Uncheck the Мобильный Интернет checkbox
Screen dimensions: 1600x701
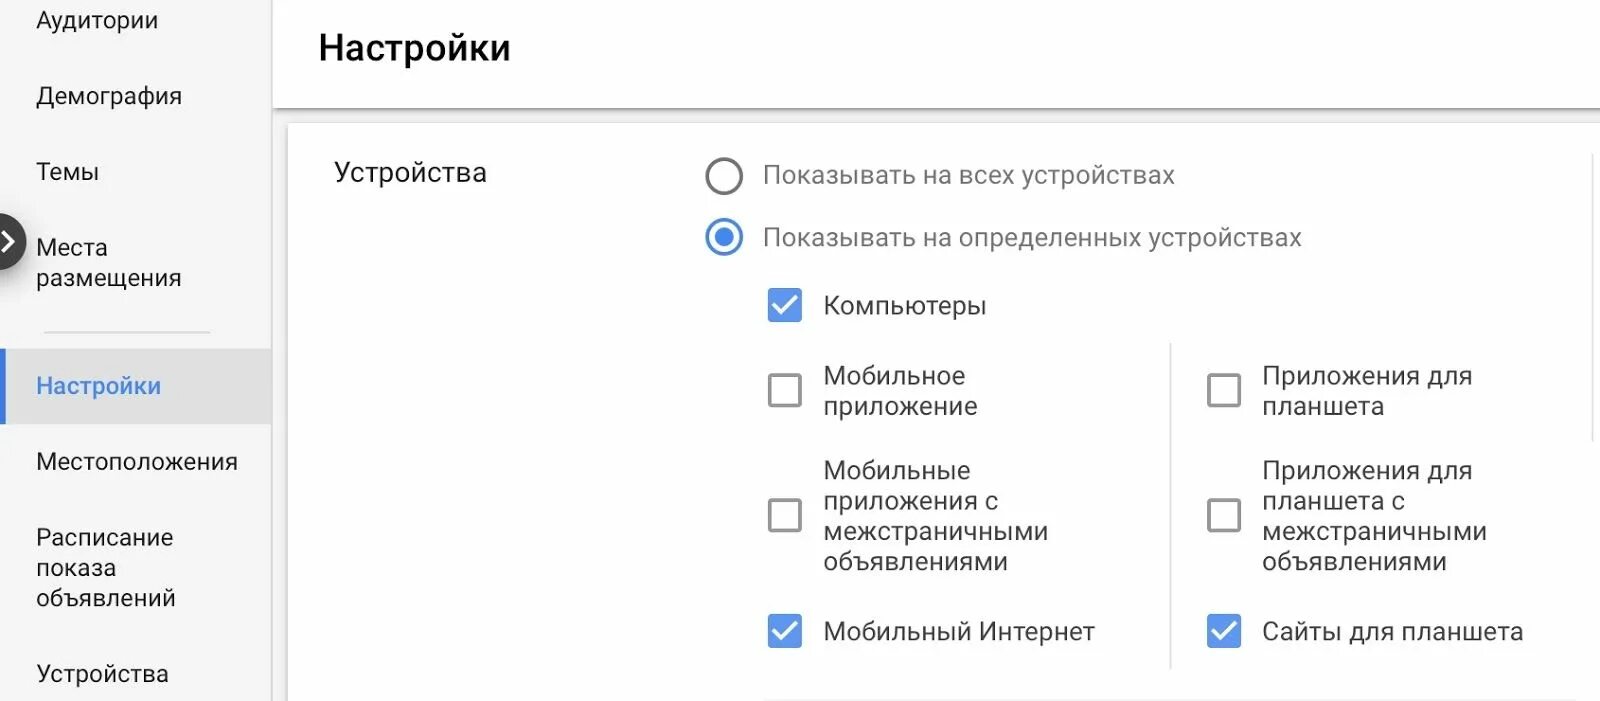pyautogui.click(x=785, y=631)
